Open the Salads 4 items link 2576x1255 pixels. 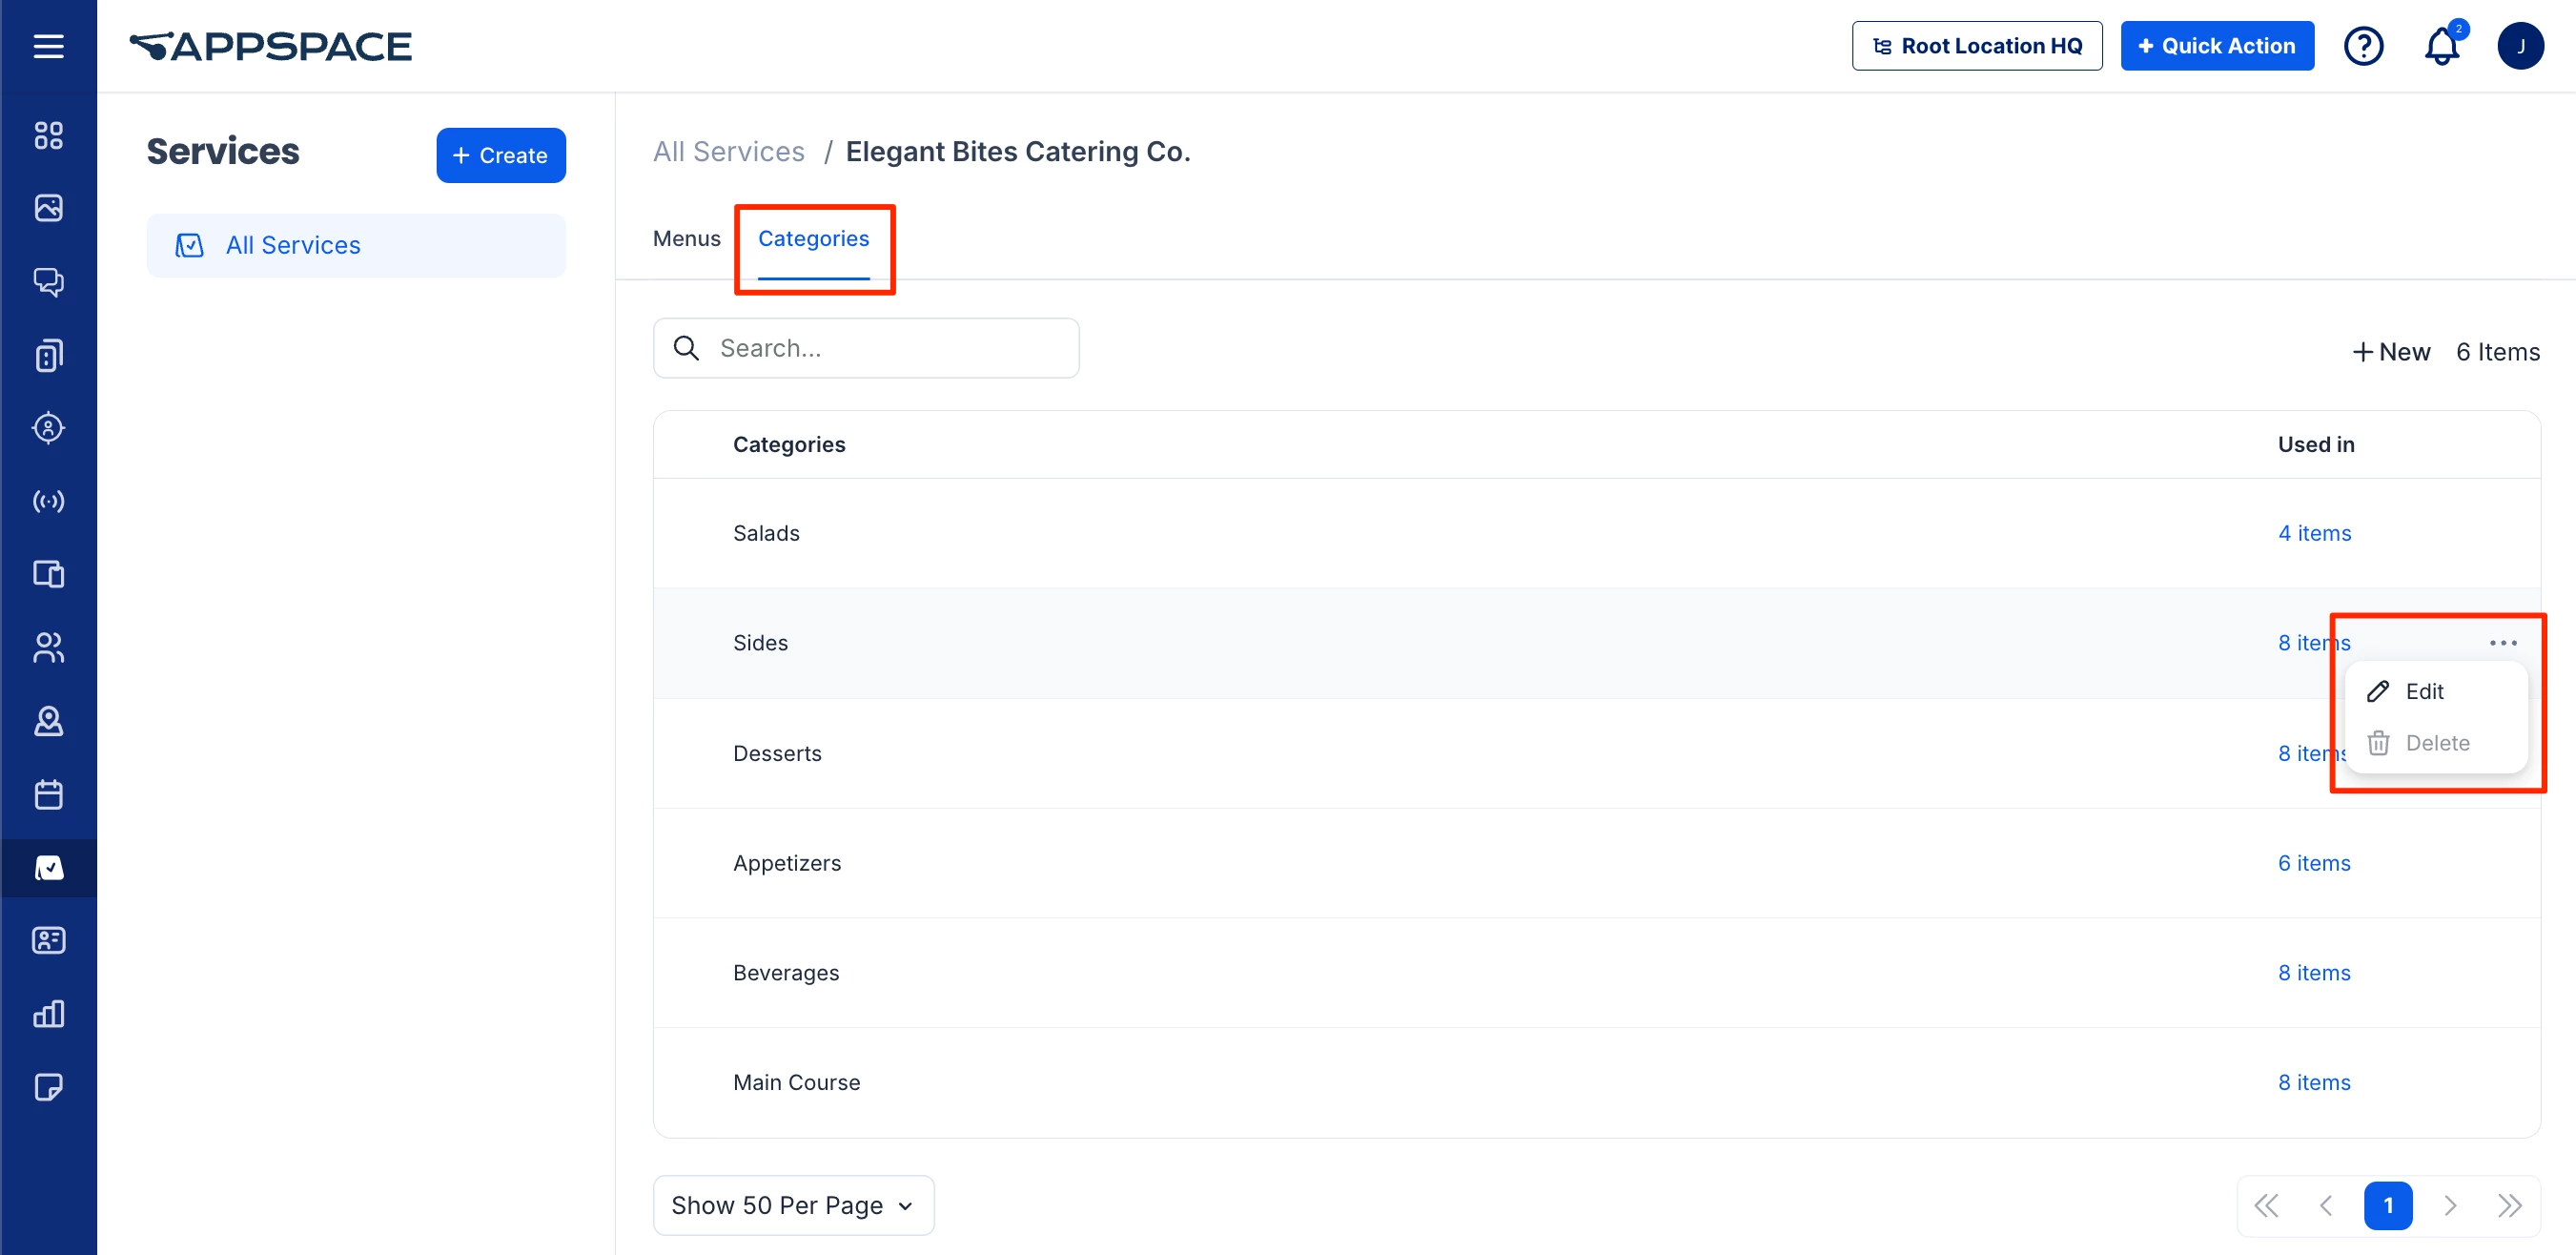point(2314,533)
